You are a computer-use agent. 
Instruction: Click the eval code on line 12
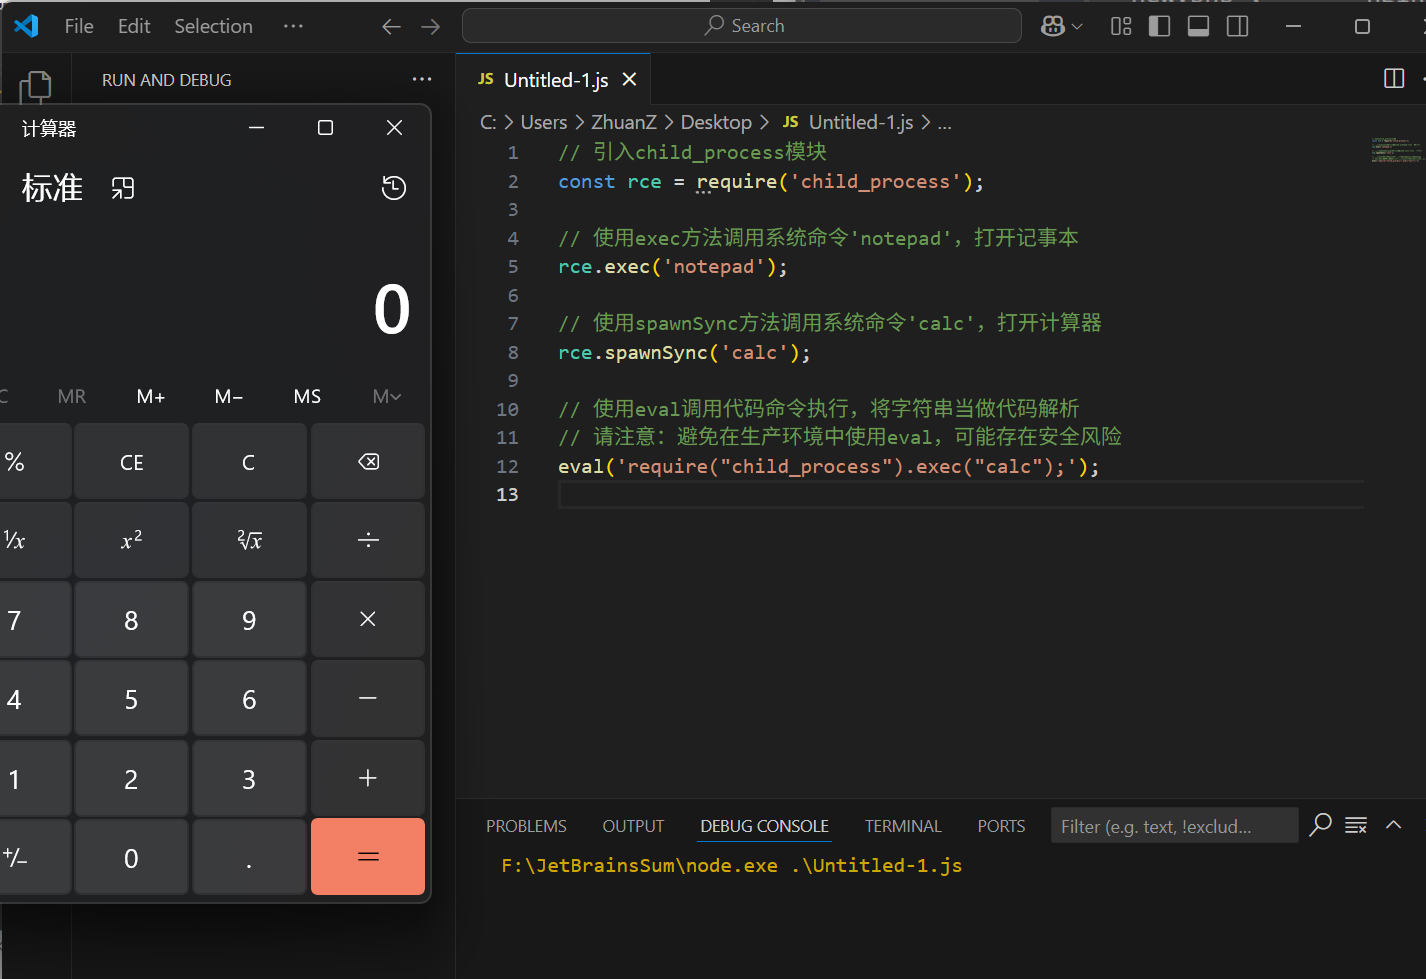click(x=829, y=467)
